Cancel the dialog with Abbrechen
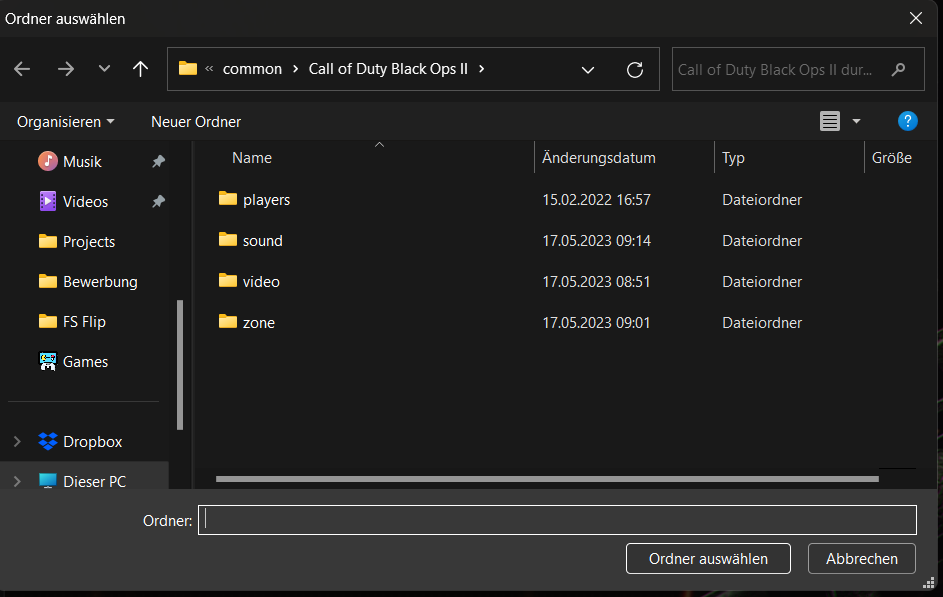The width and height of the screenshot is (943, 597). tap(861, 559)
